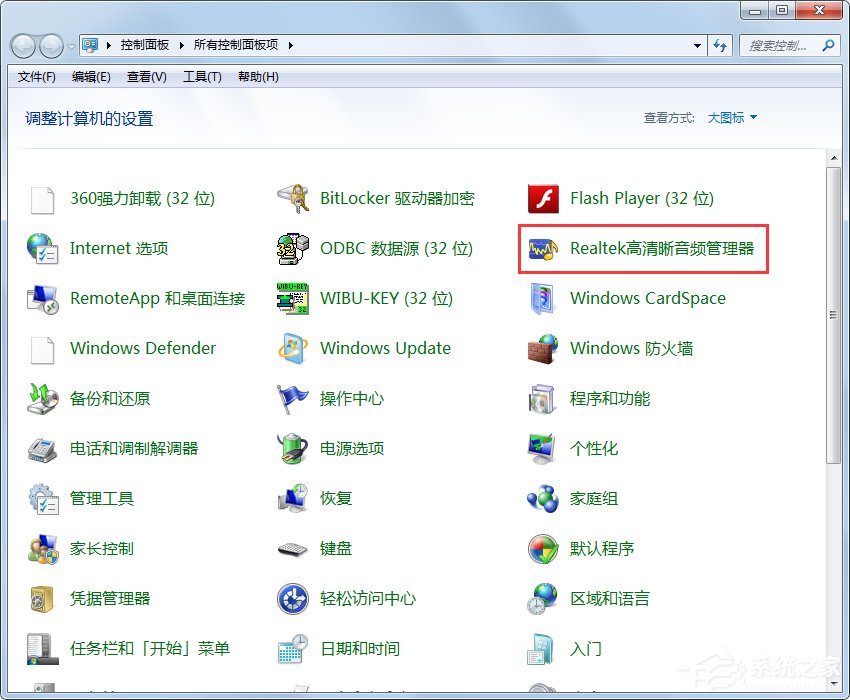Viewport: 850px width, 700px height.
Task: Click the 程序和功能 icon
Action: 542,399
